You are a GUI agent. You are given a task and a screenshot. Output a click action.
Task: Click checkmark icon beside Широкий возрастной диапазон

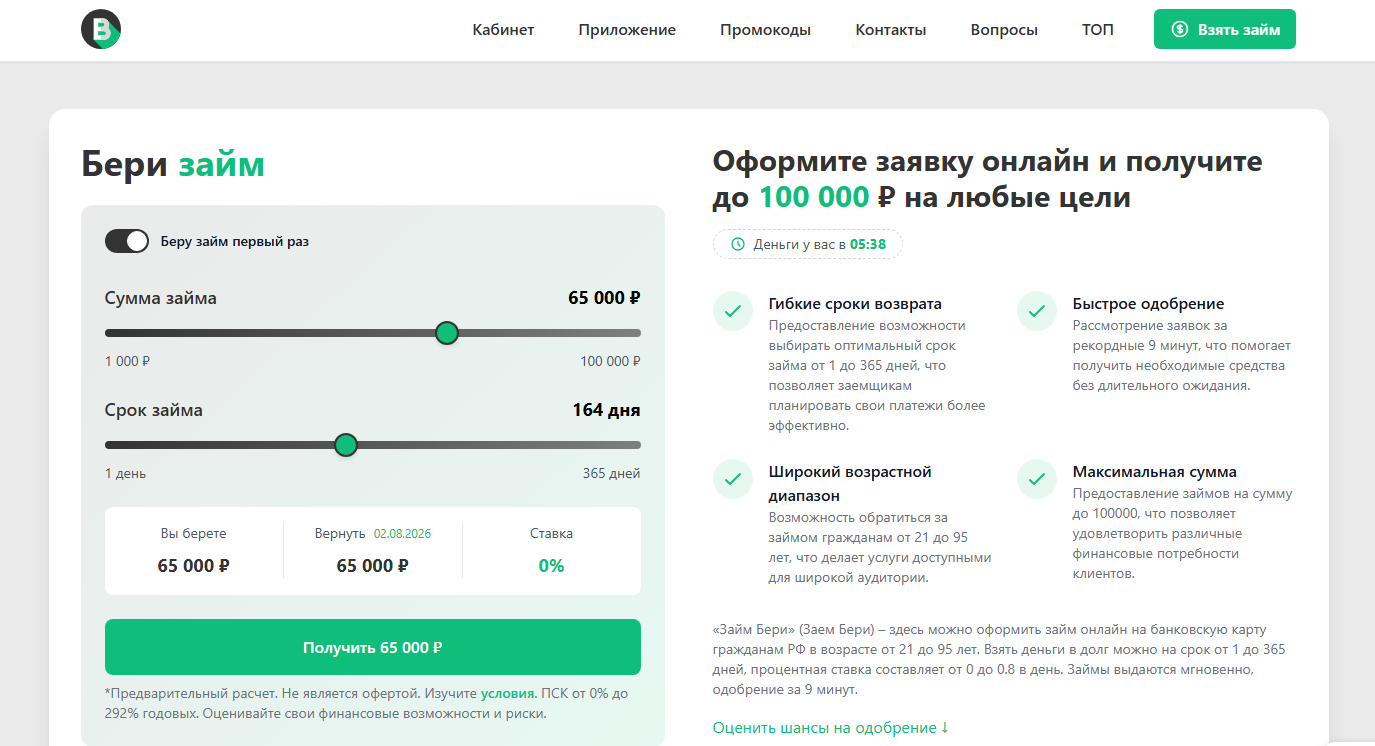733,479
